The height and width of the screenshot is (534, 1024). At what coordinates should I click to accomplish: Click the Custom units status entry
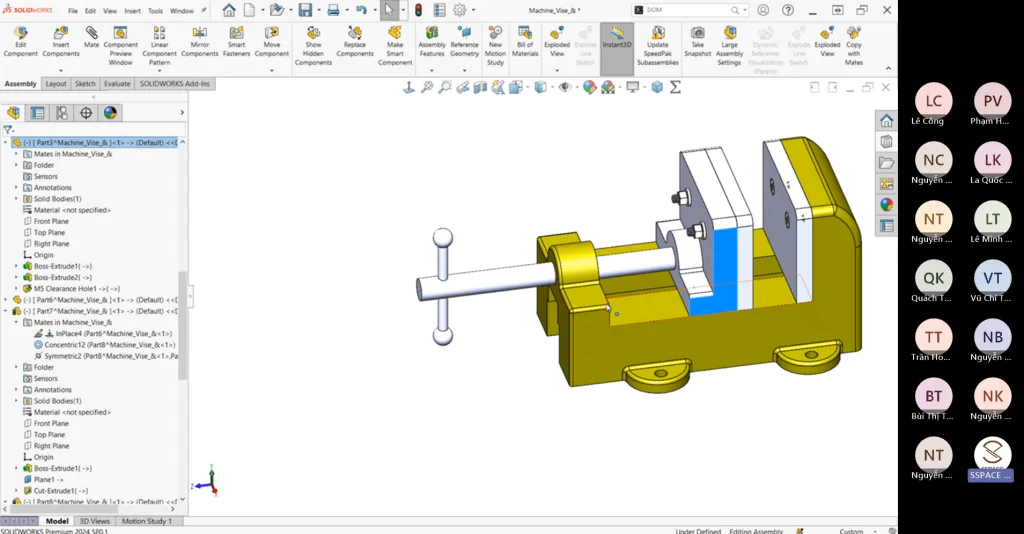851,531
